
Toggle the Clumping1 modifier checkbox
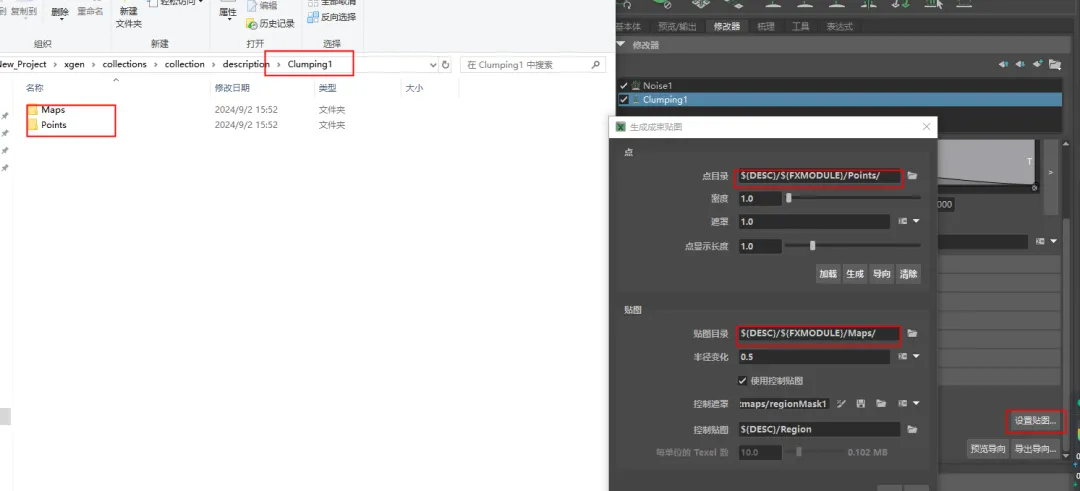(x=624, y=100)
